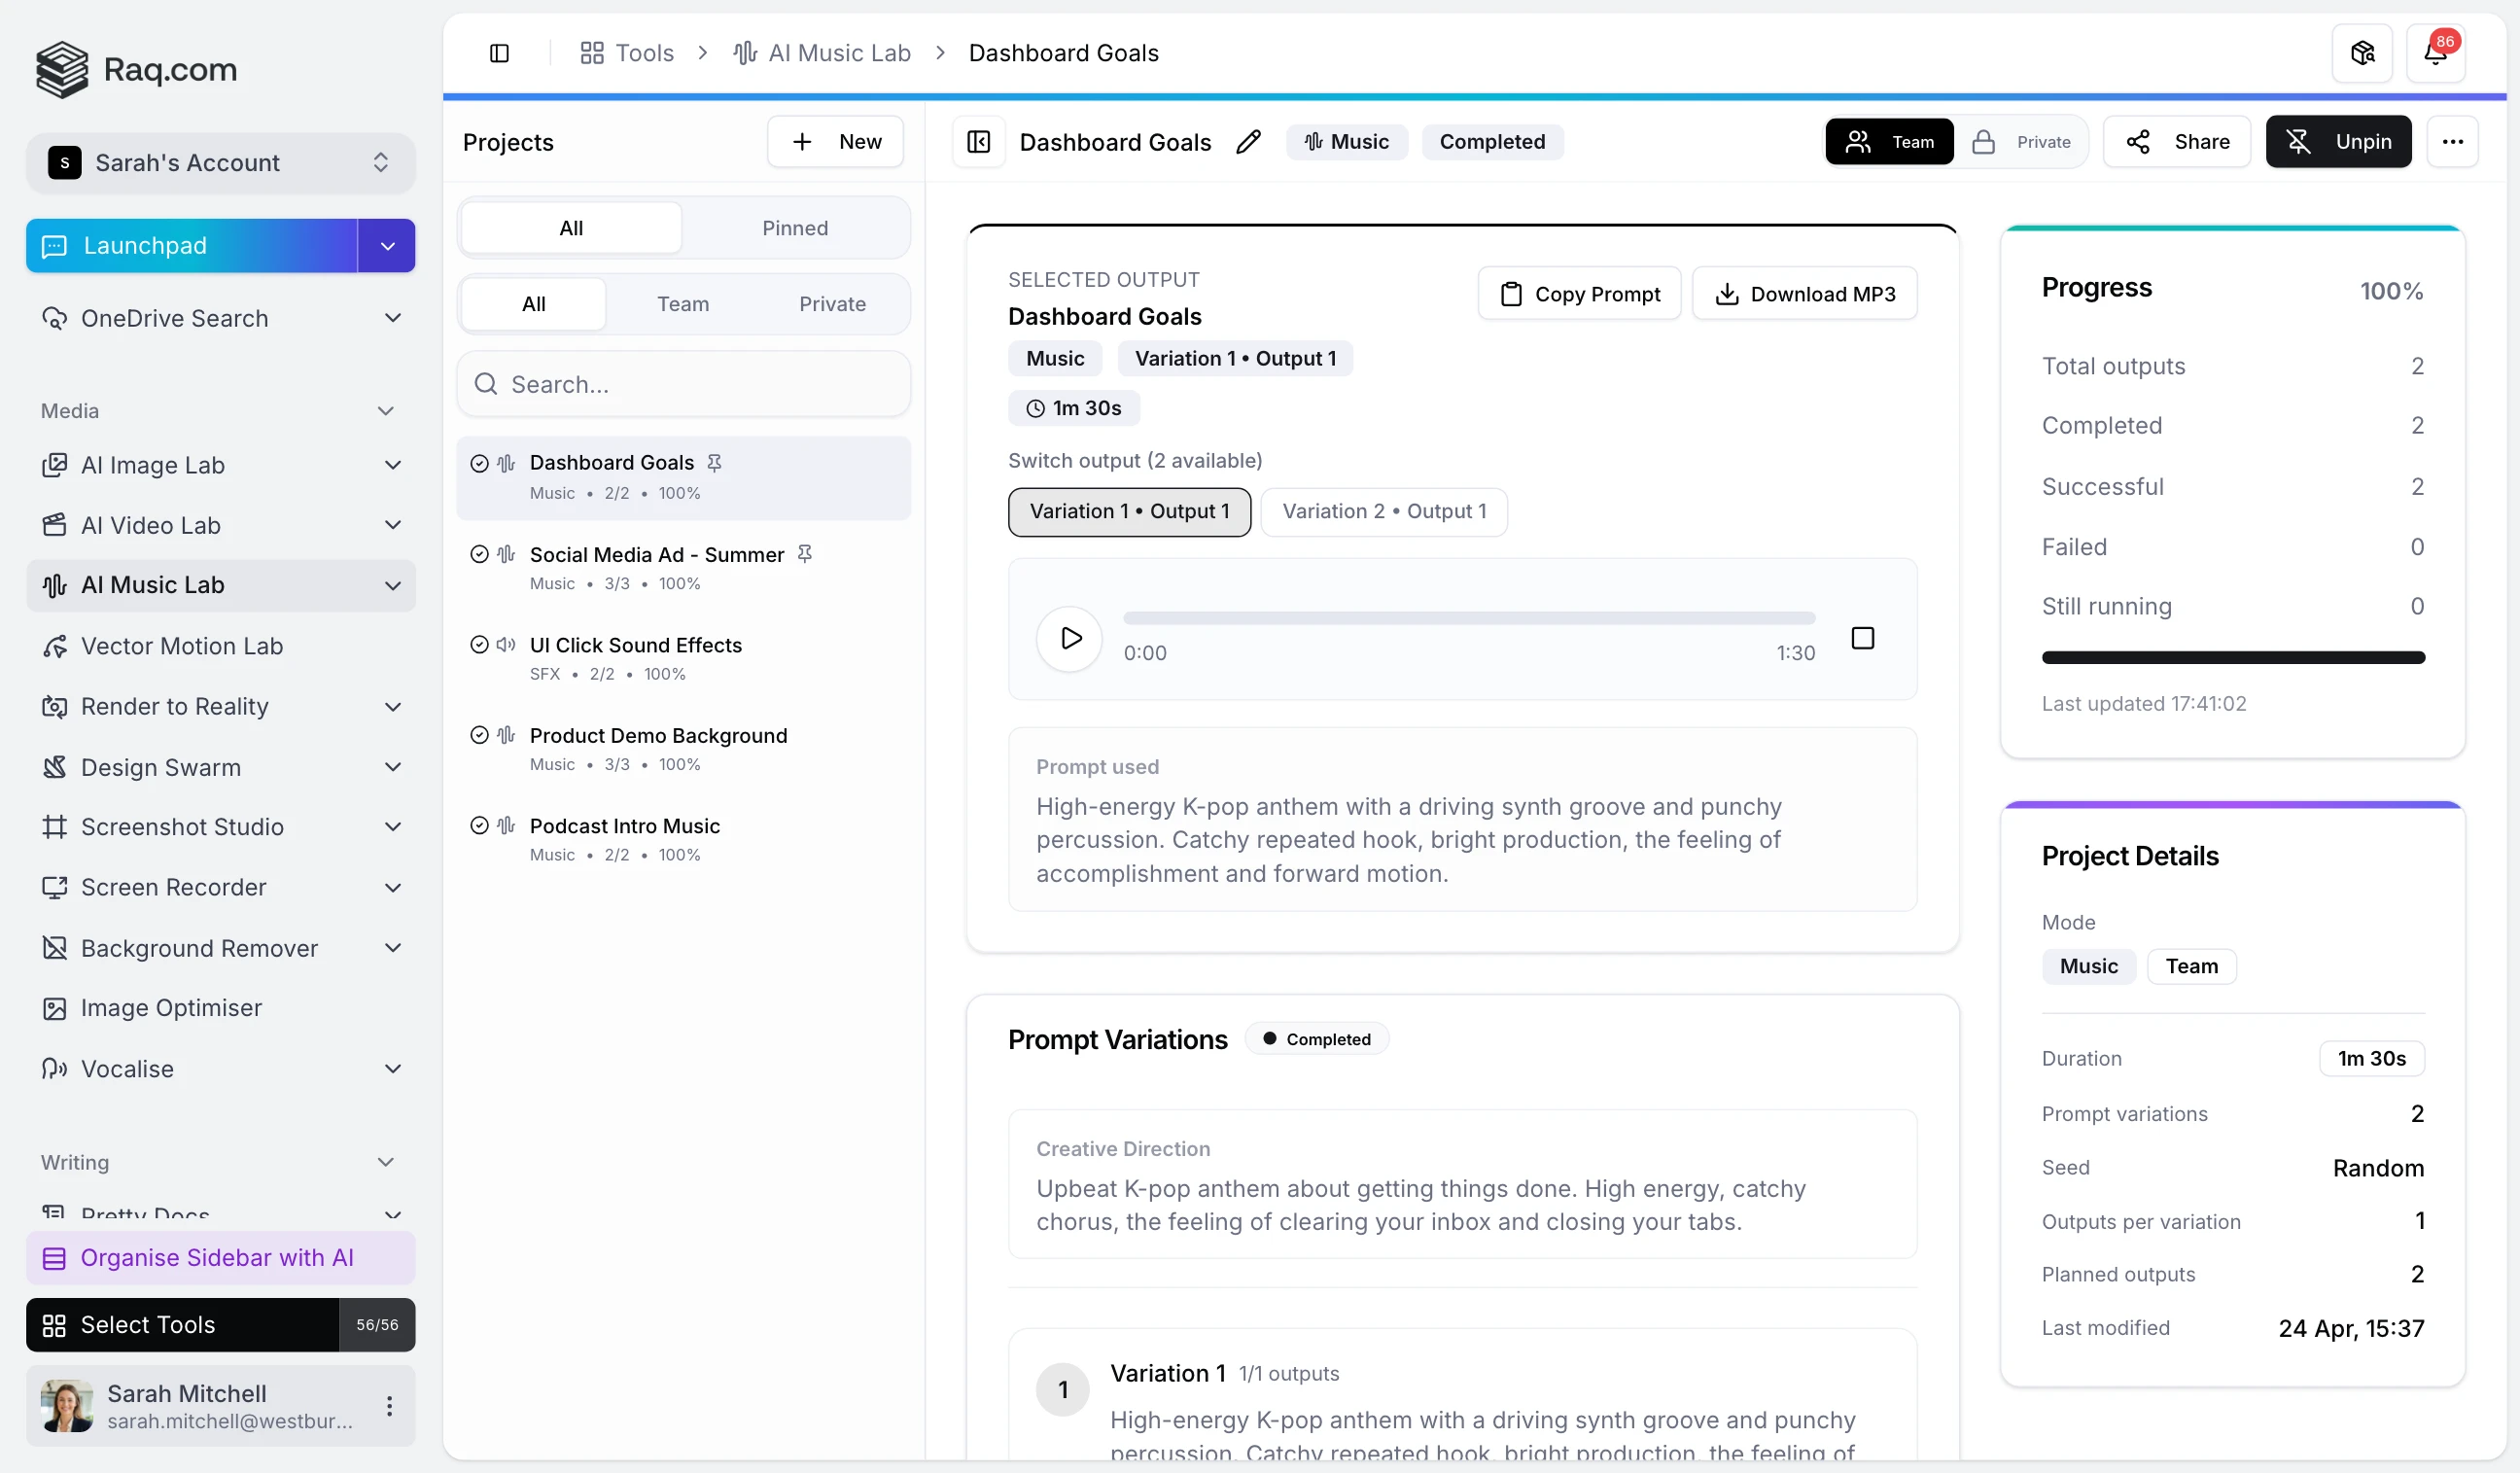
Task: Click the Download MP3 button
Action: (1804, 294)
